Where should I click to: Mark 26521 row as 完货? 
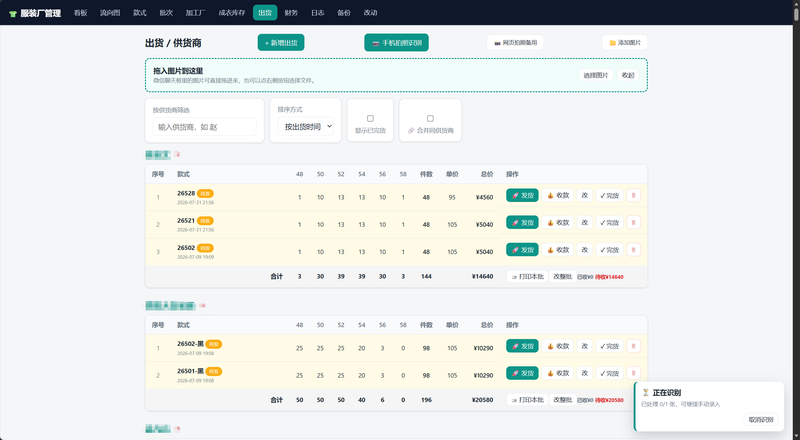[x=609, y=223]
